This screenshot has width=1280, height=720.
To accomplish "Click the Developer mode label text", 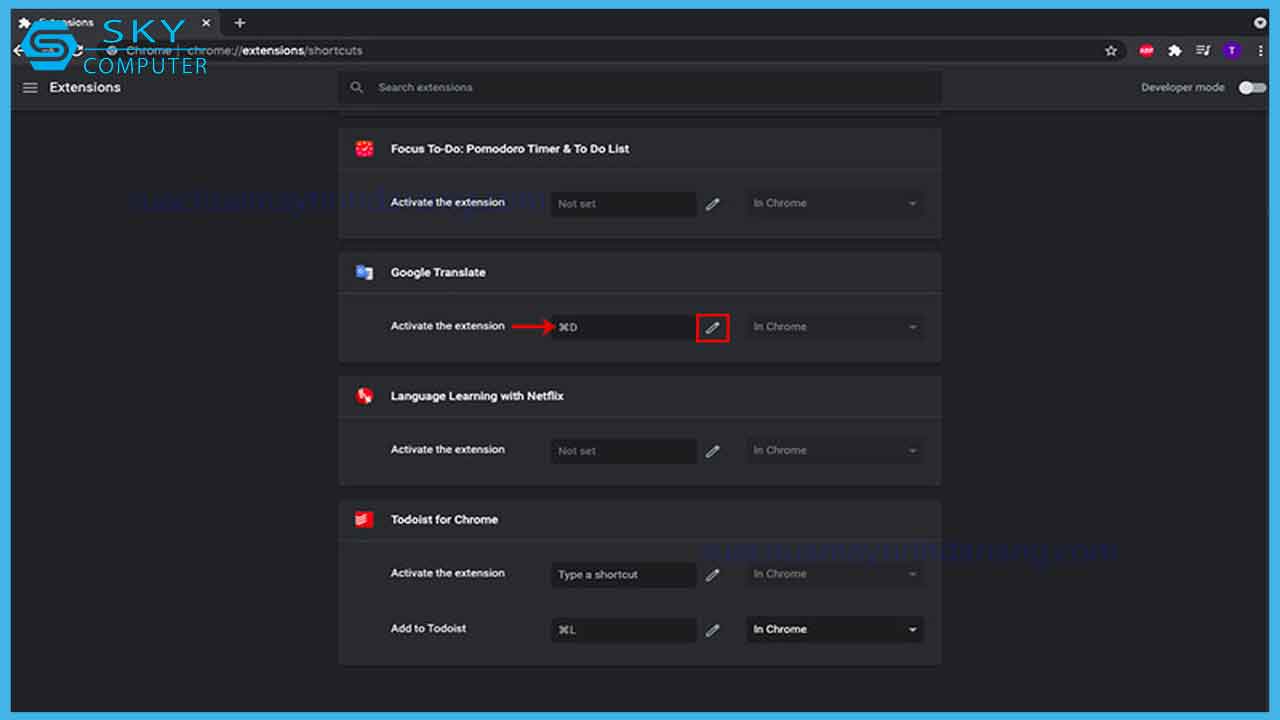I will click(1183, 88).
